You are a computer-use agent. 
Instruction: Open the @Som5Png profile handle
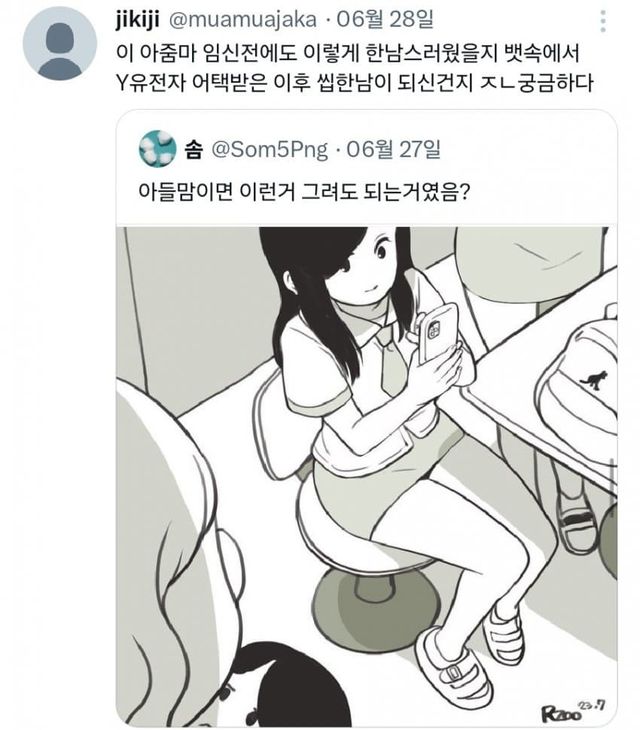click(269, 149)
